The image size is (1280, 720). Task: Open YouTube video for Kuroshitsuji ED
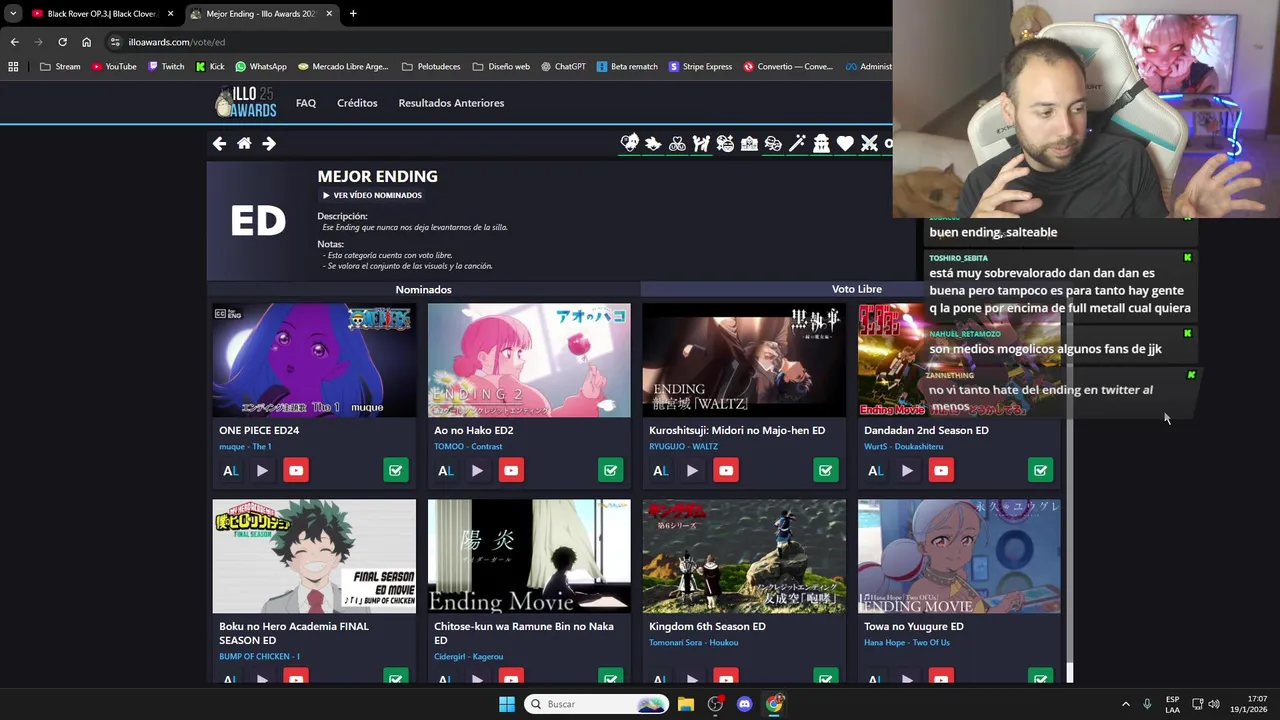[726, 470]
